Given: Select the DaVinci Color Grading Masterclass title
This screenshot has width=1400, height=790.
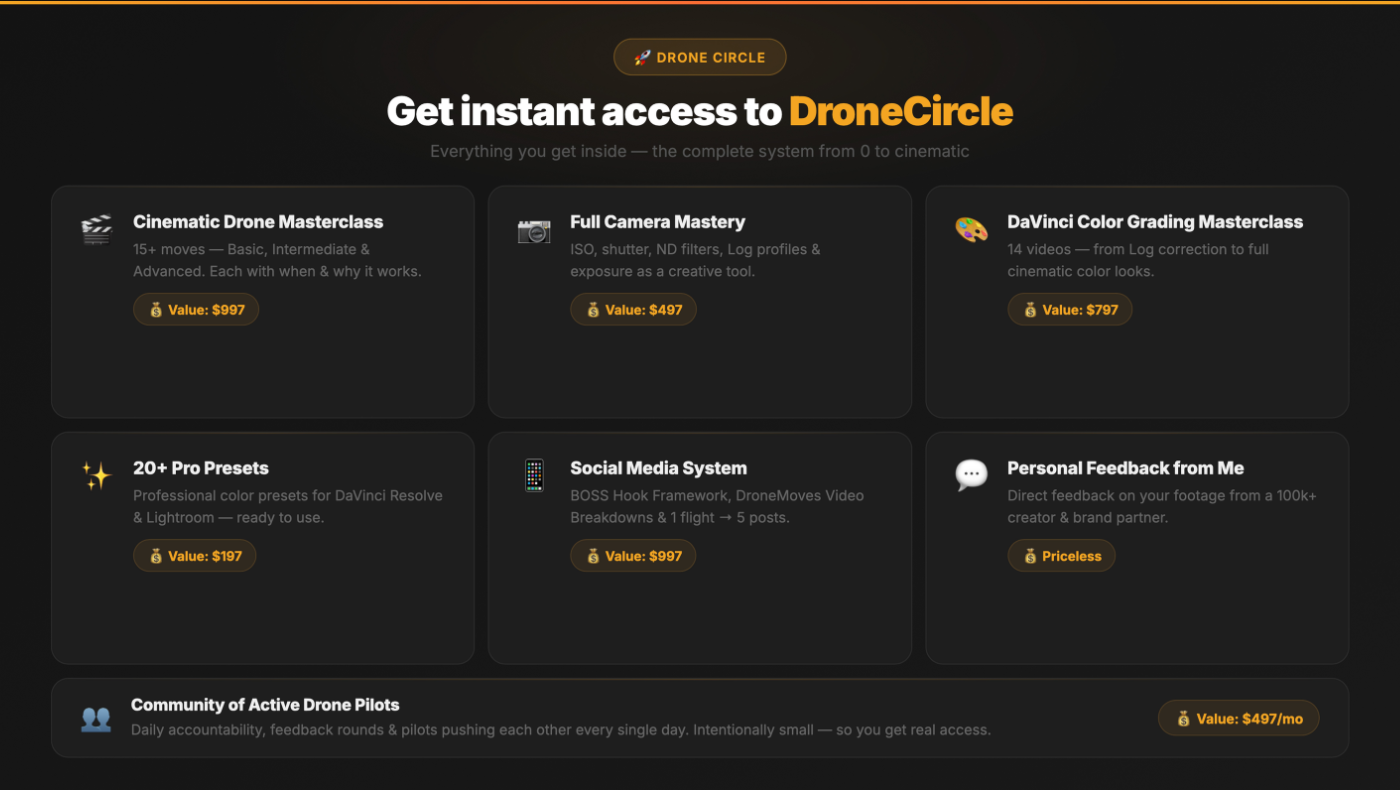Looking at the screenshot, I should tap(1155, 222).
